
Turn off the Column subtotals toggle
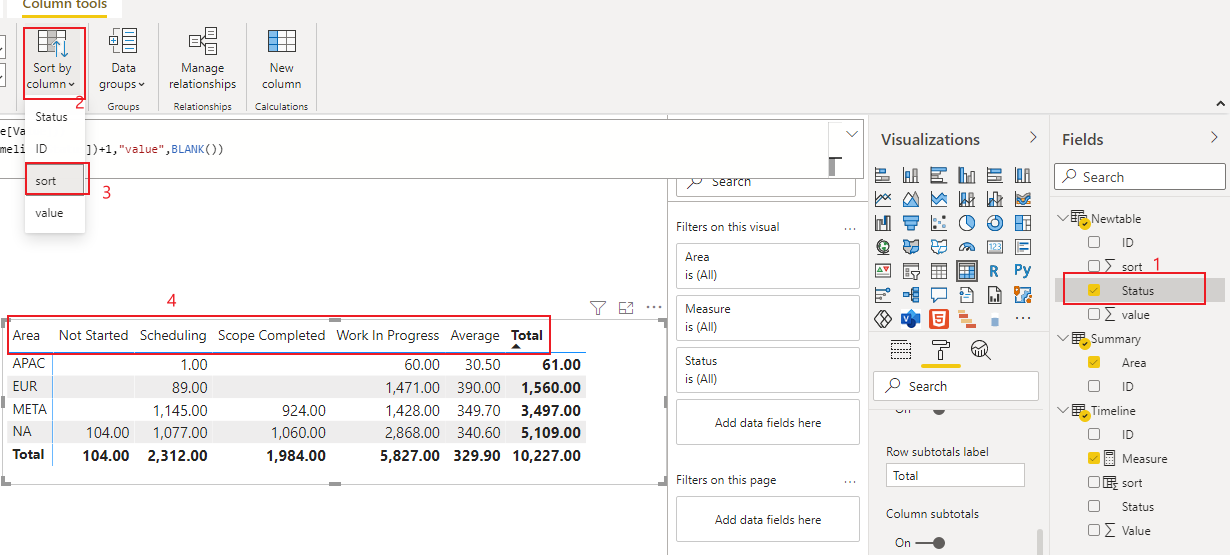coord(932,542)
